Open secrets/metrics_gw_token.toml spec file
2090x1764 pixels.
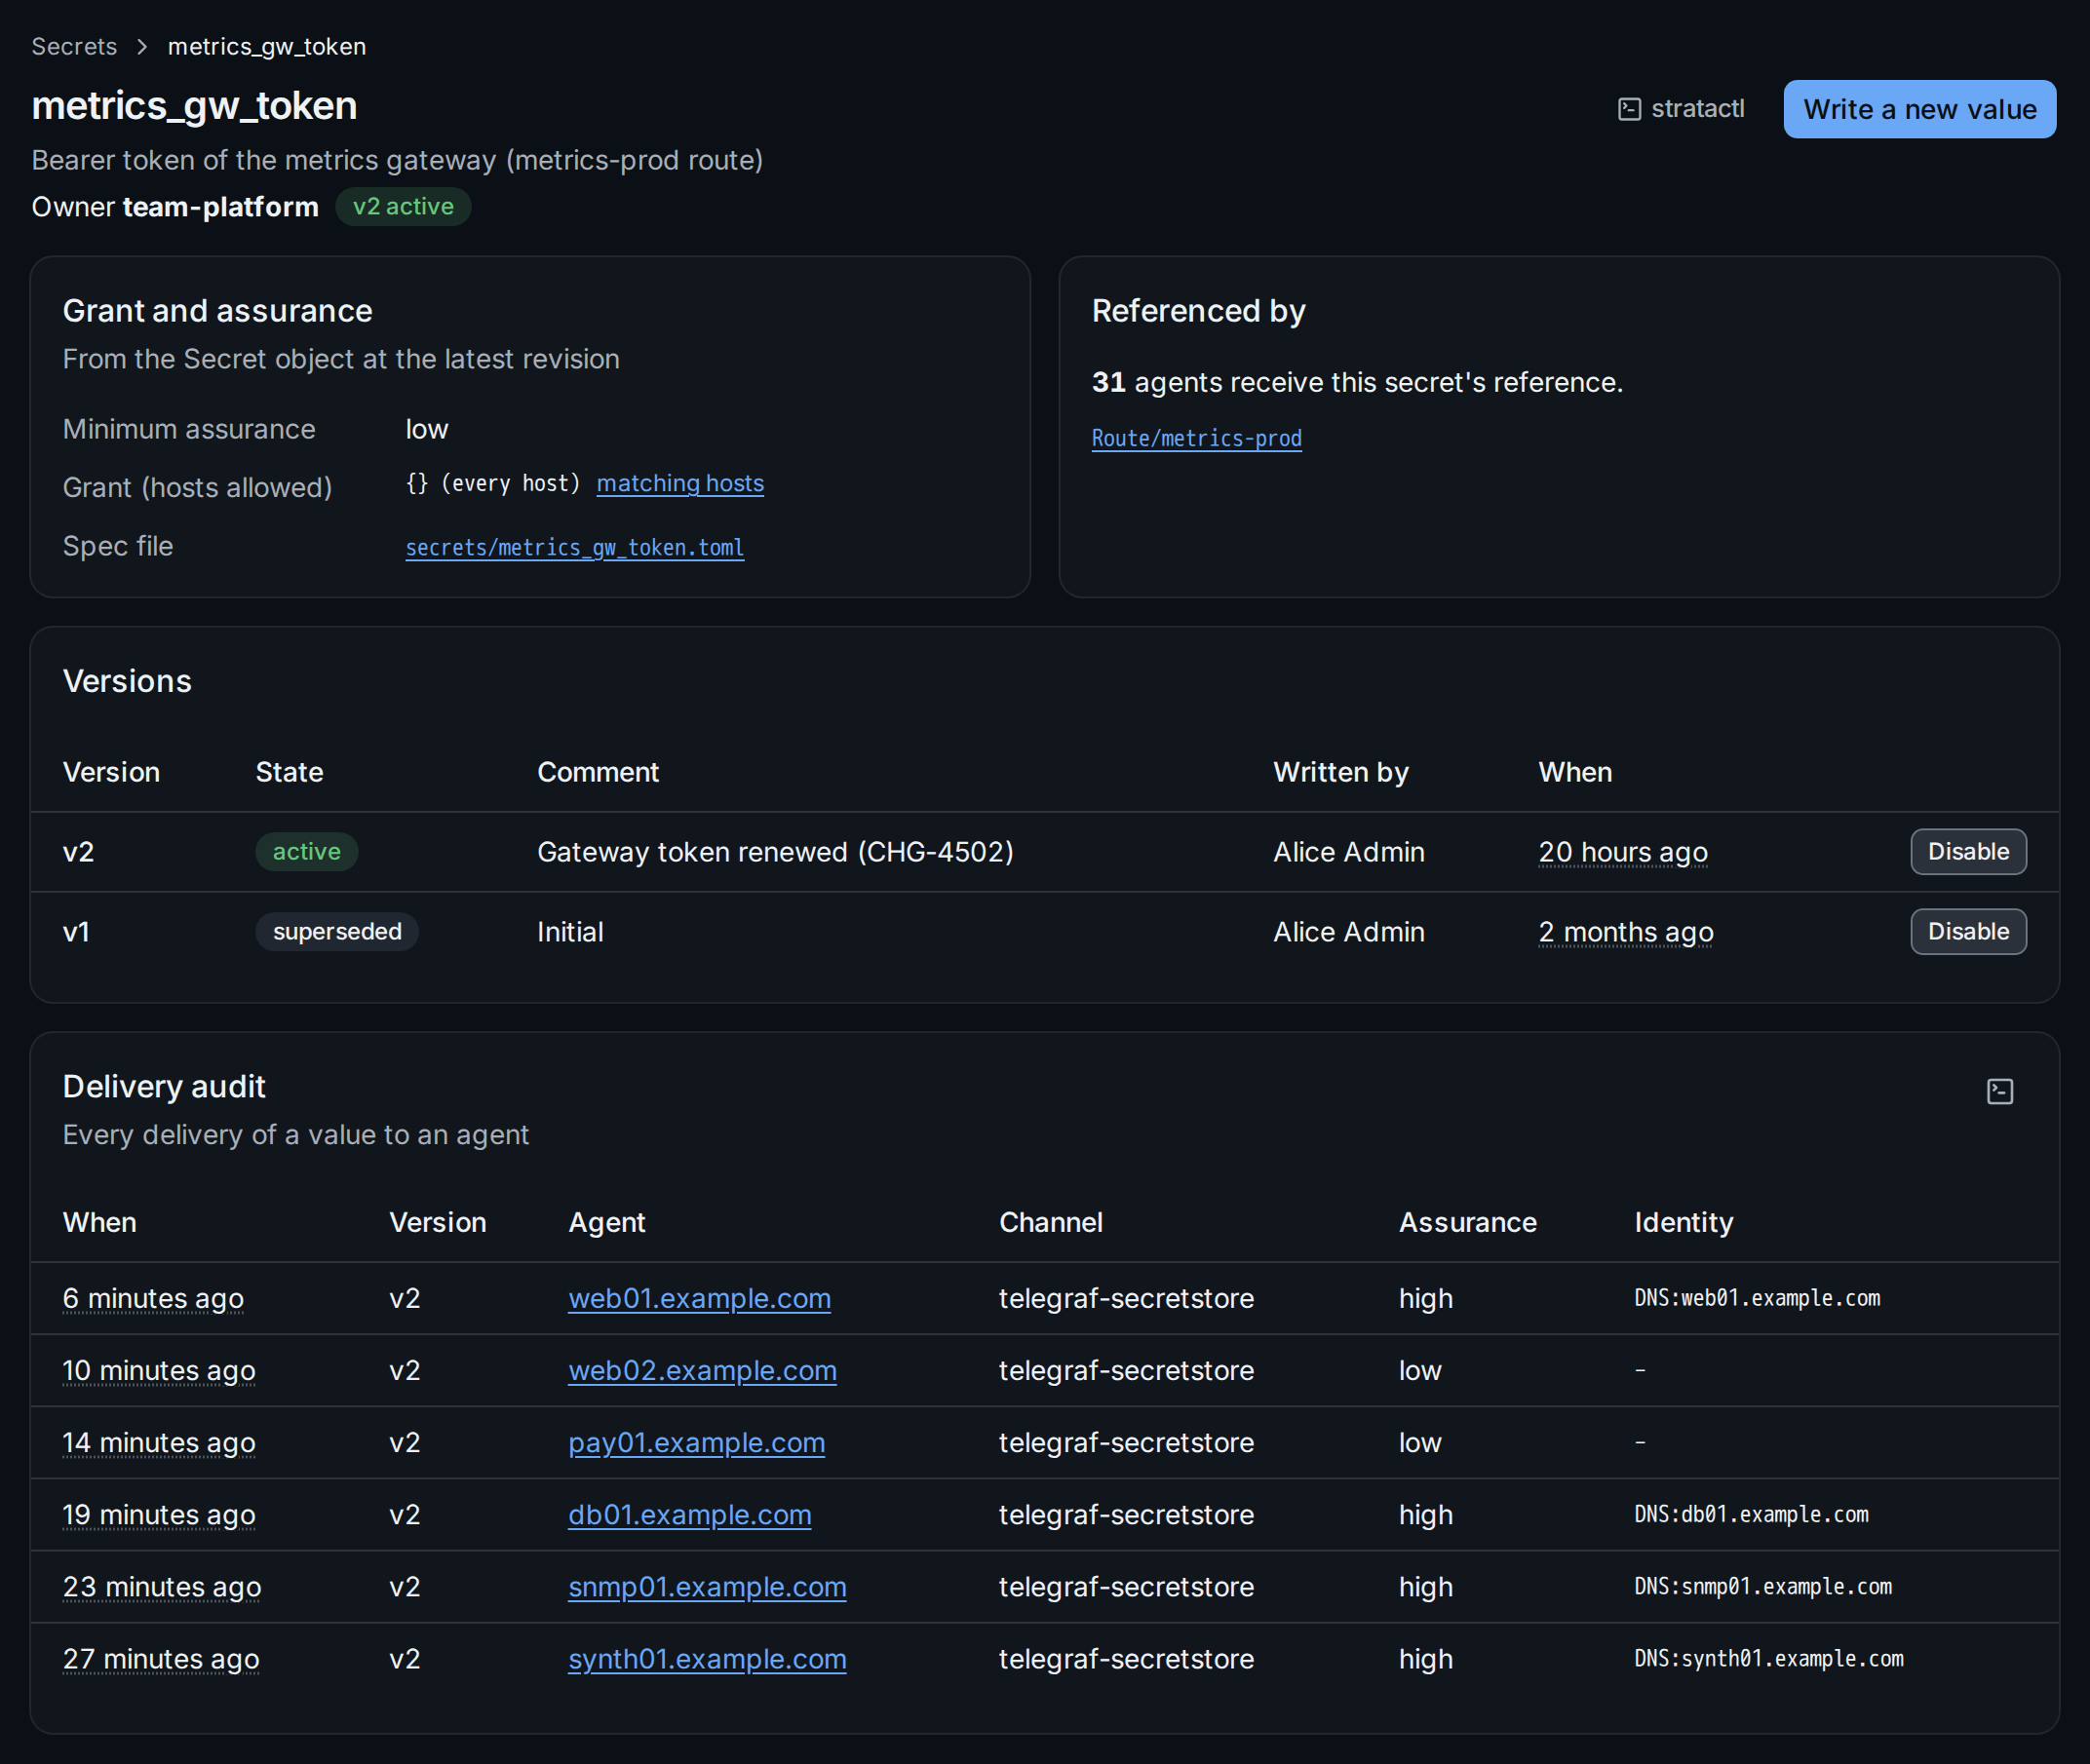tap(574, 547)
